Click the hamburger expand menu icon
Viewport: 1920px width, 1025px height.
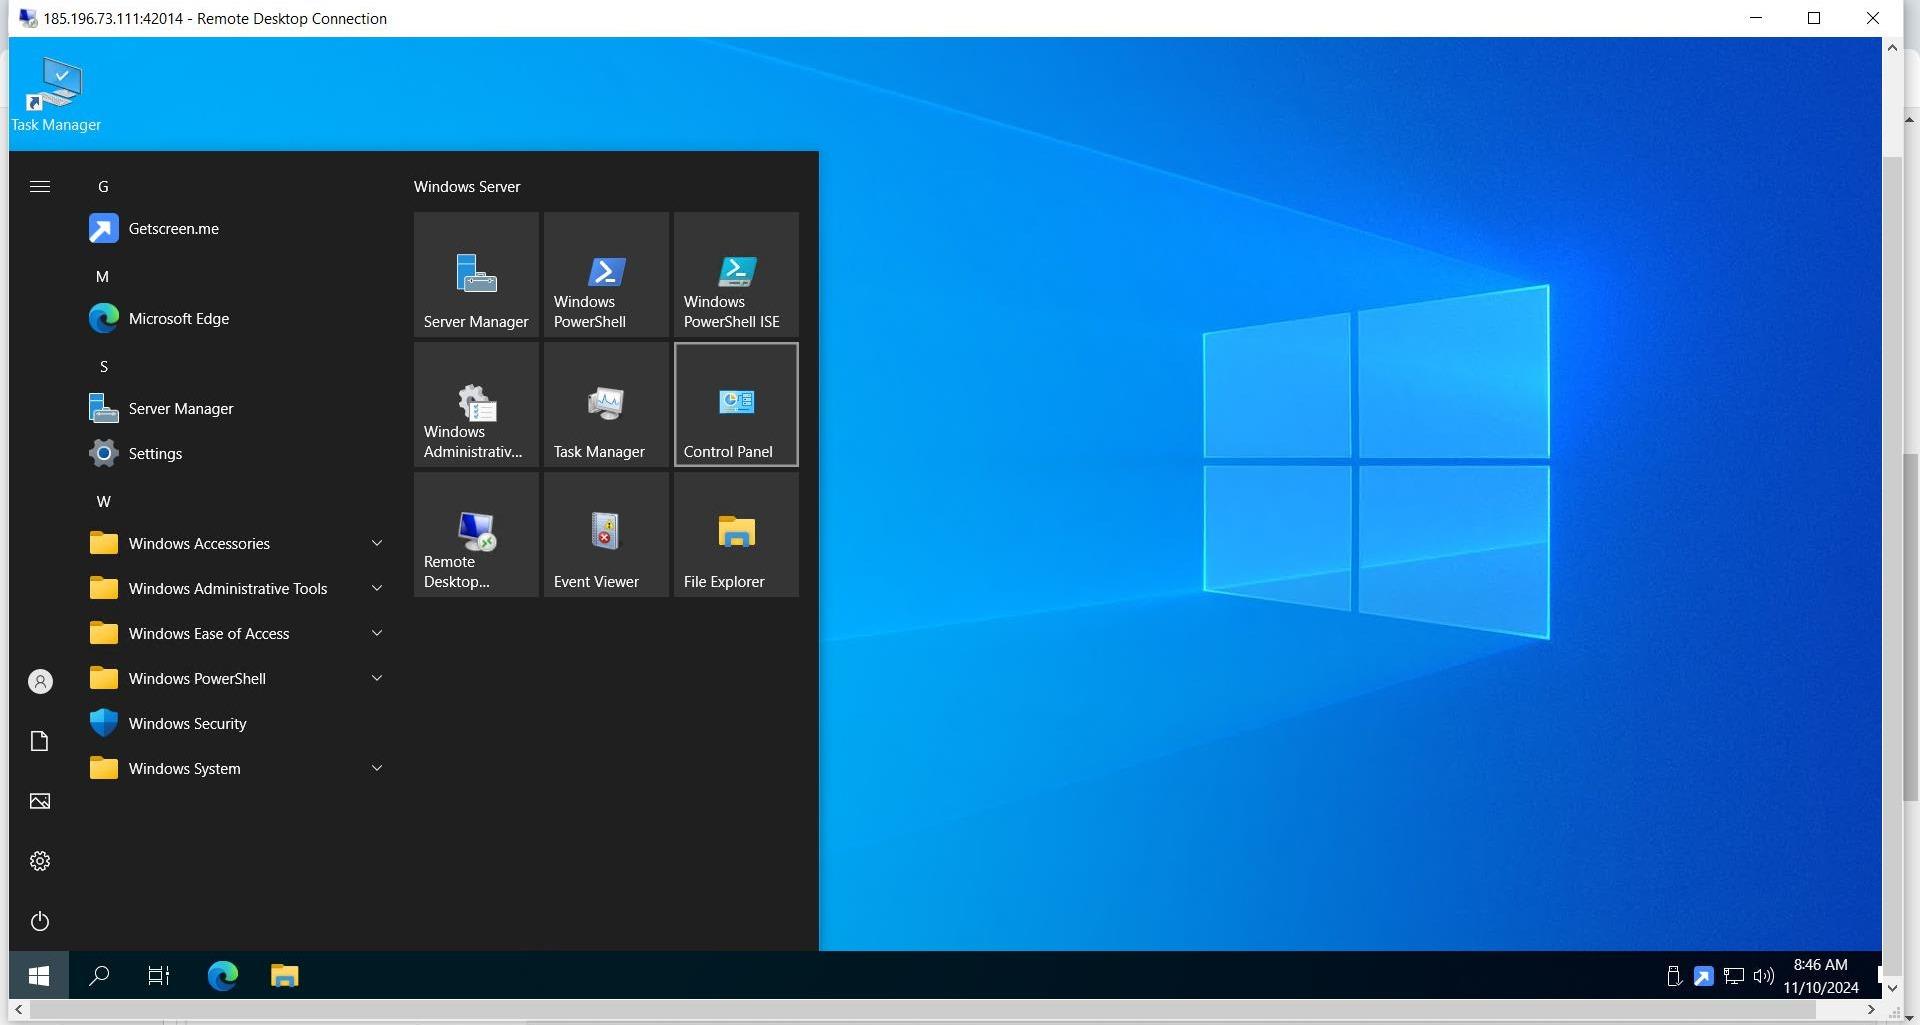coord(40,187)
